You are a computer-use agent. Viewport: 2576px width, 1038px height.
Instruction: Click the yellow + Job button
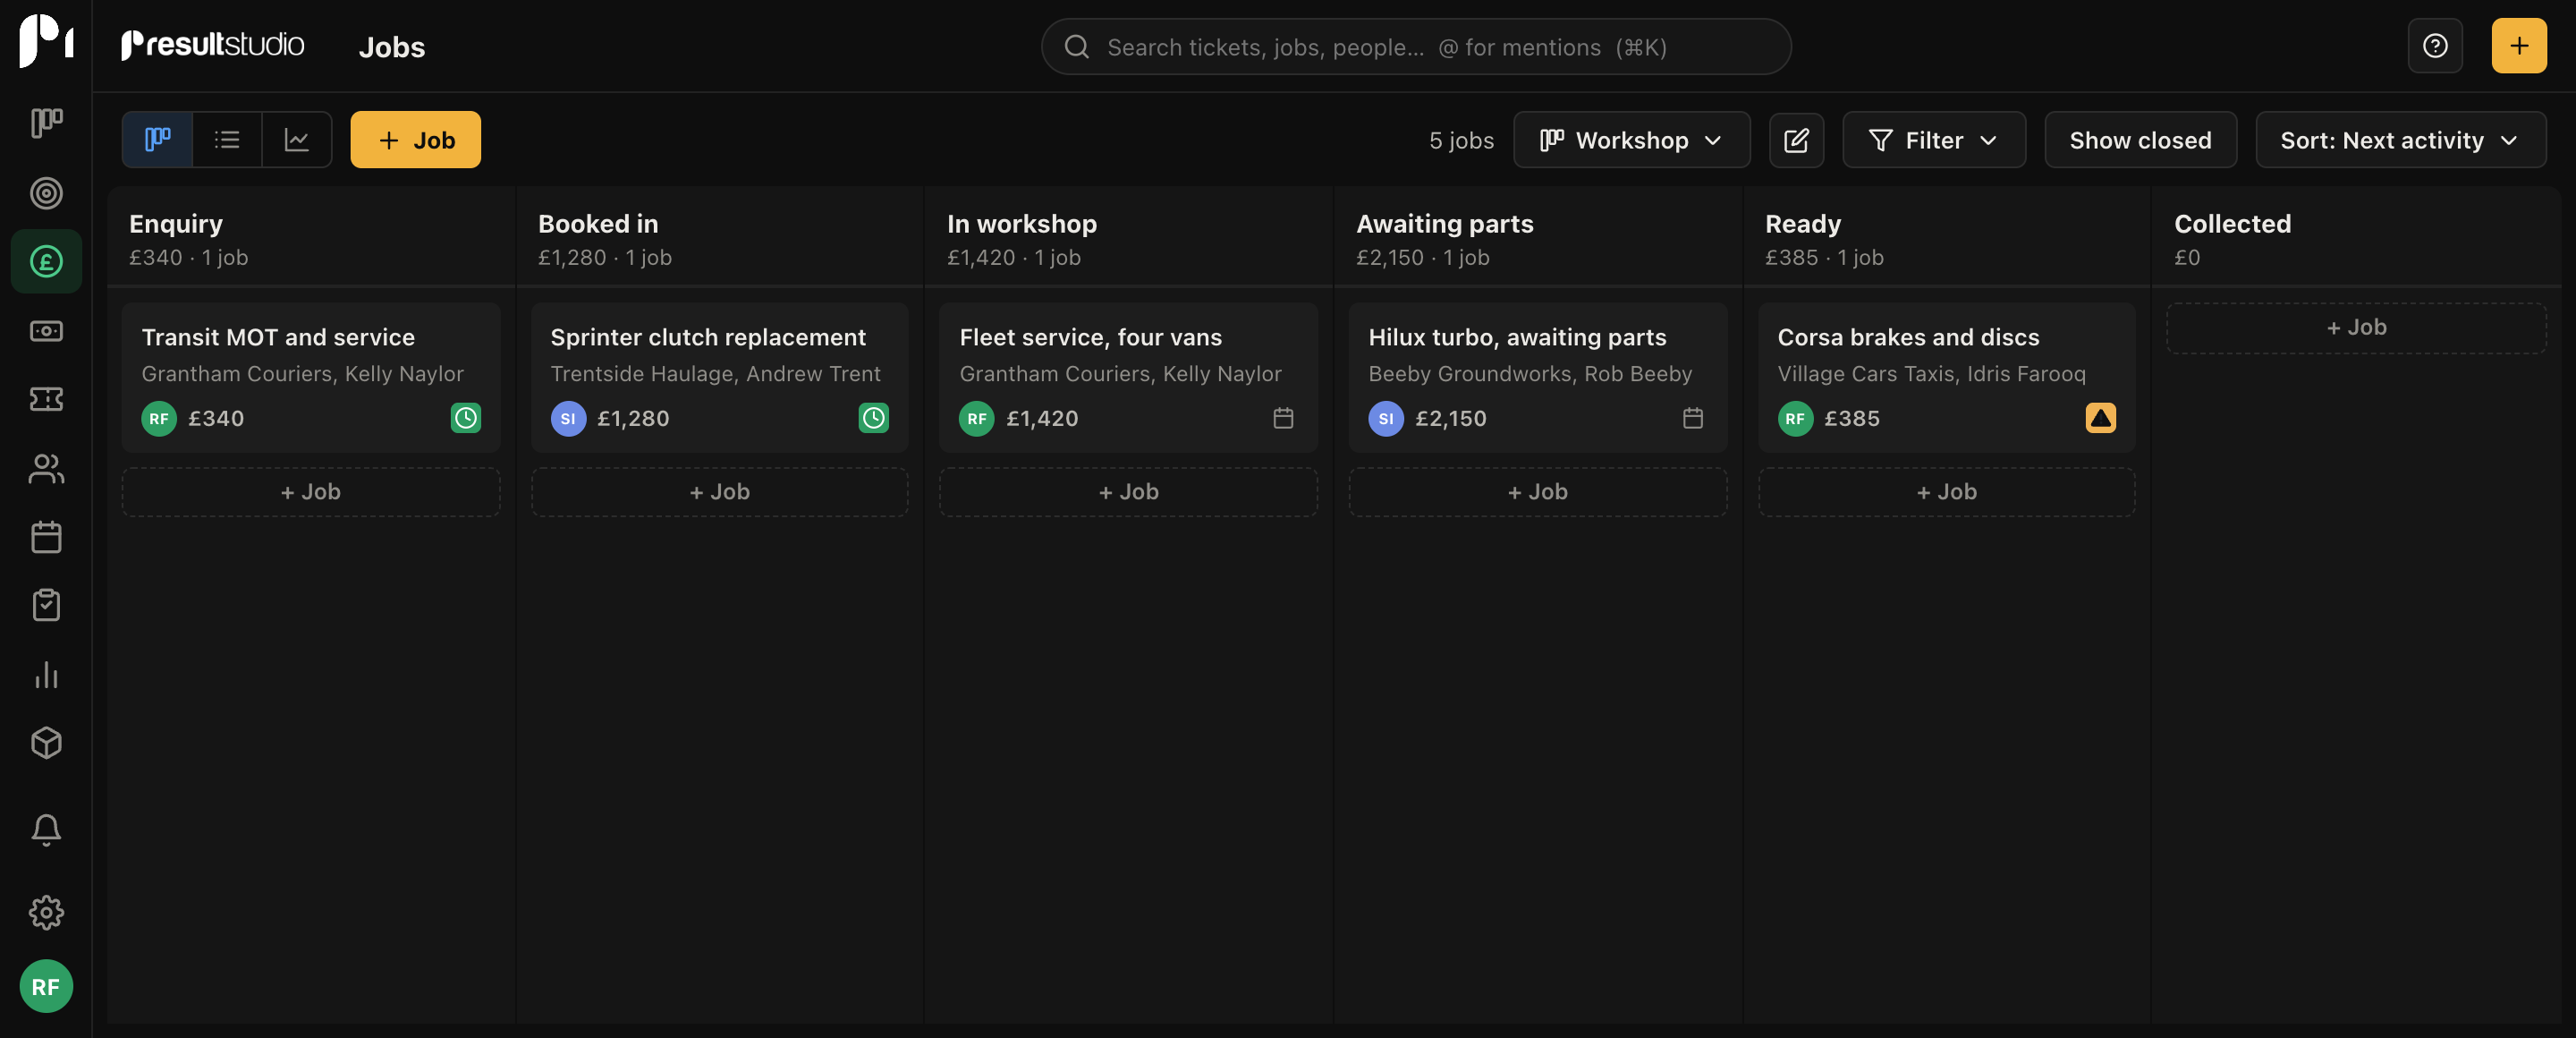pyautogui.click(x=415, y=140)
